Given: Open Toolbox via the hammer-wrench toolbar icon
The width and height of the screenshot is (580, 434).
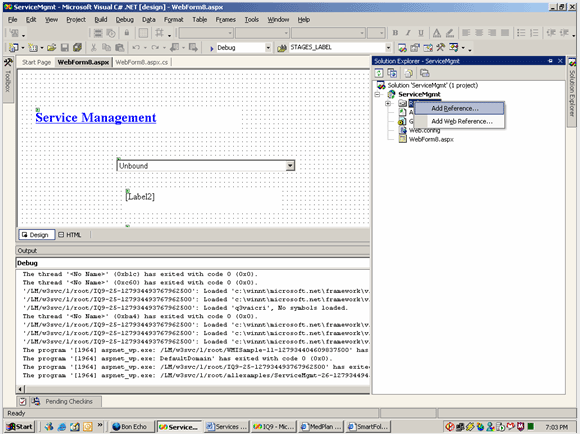Looking at the screenshot, I should pos(440,47).
